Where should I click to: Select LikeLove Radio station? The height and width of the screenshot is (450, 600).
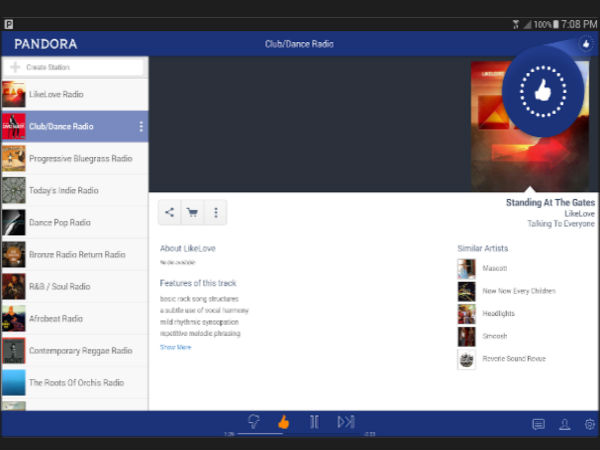tap(75, 95)
